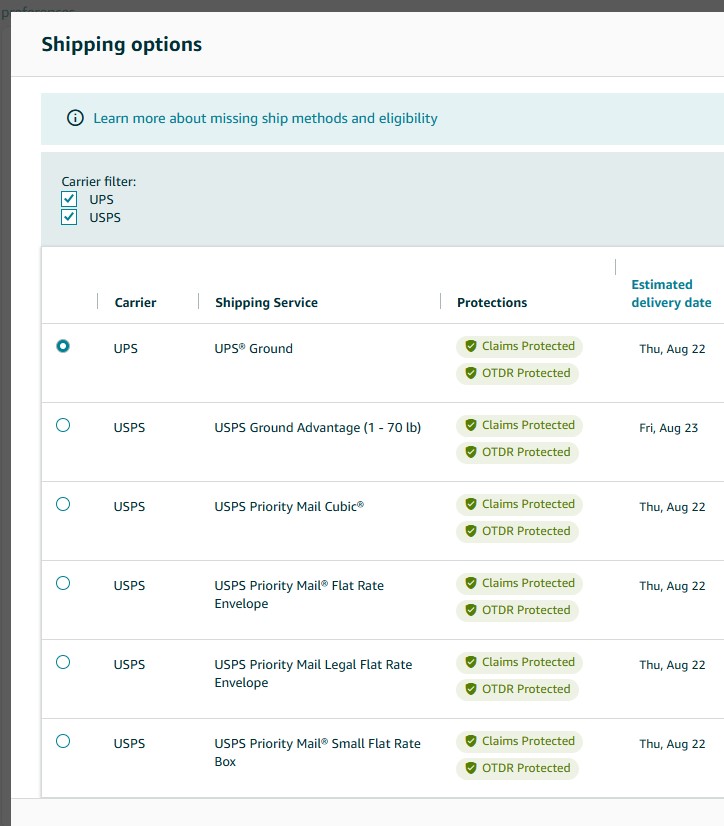Viewport: 724px width, 826px height.
Task: Click OTDR Protected badge for Legal Flat Rate Envelope
Action: (517, 689)
